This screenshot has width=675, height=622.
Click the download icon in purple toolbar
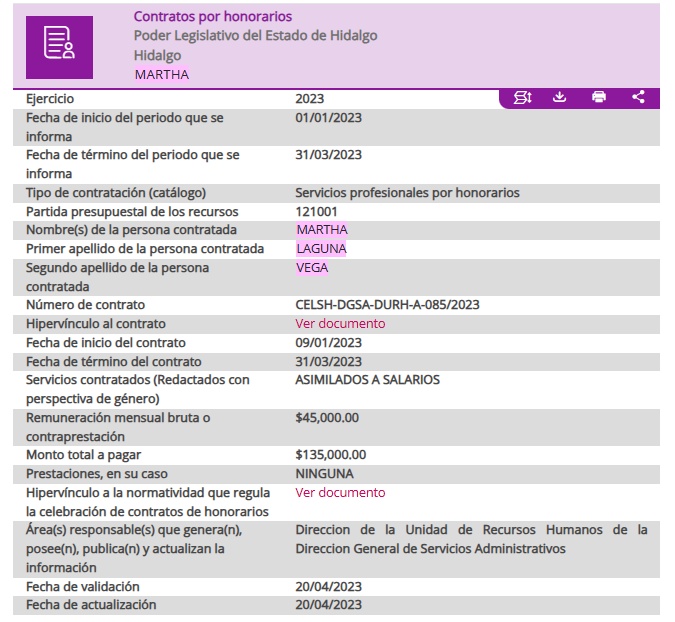click(560, 97)
